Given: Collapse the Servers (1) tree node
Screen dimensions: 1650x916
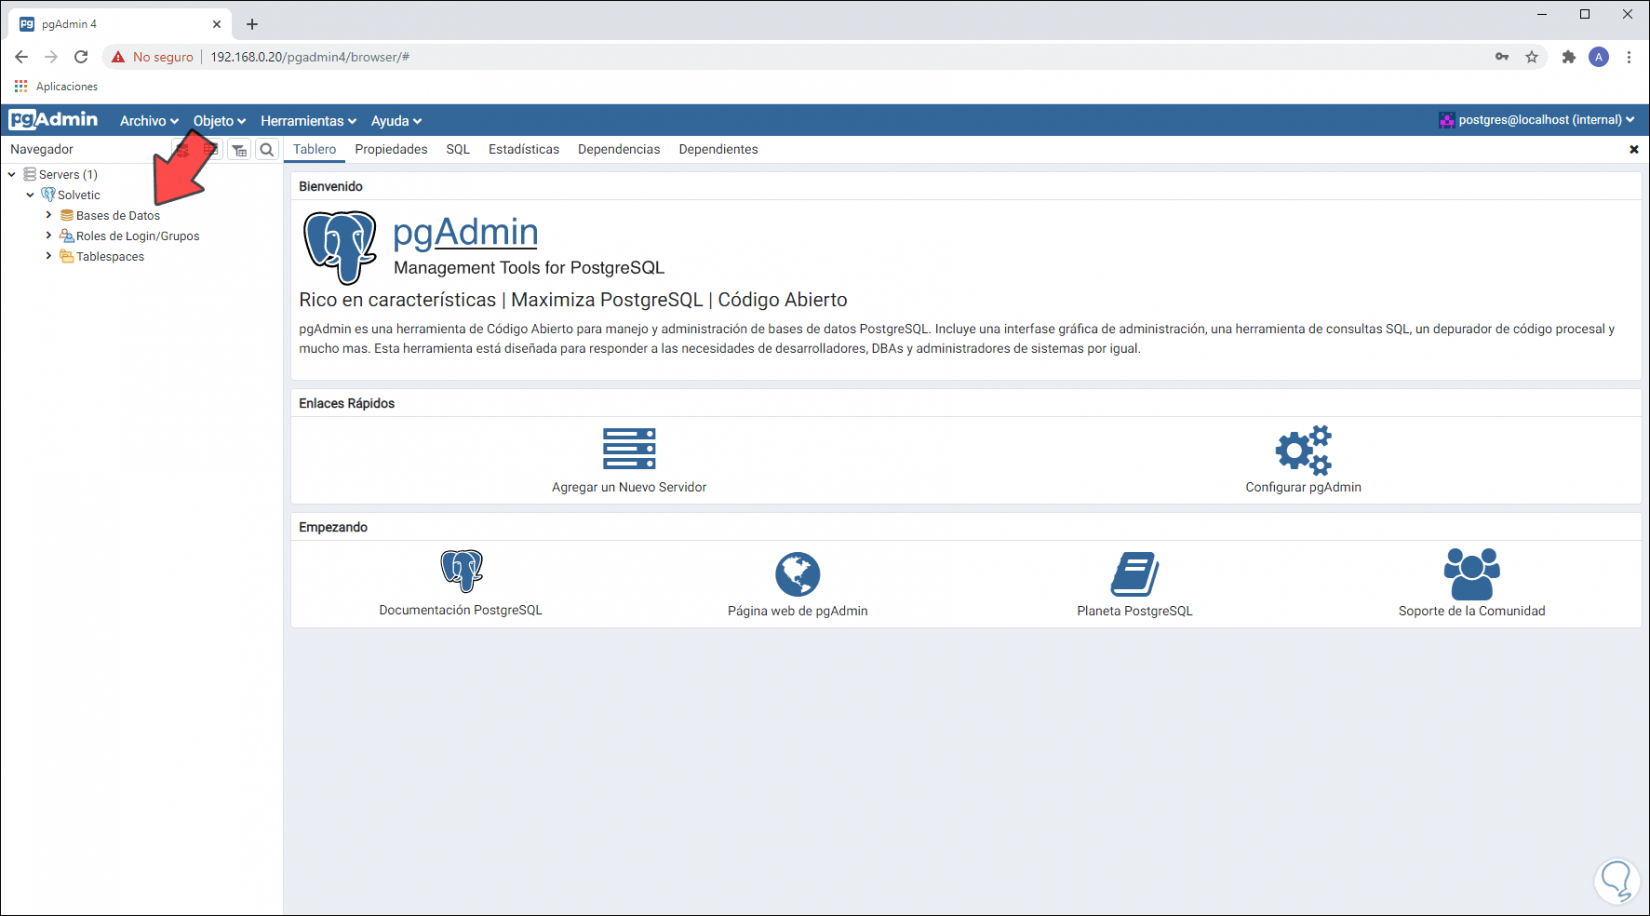Looking at the screenshot, I should pos(12,174).
